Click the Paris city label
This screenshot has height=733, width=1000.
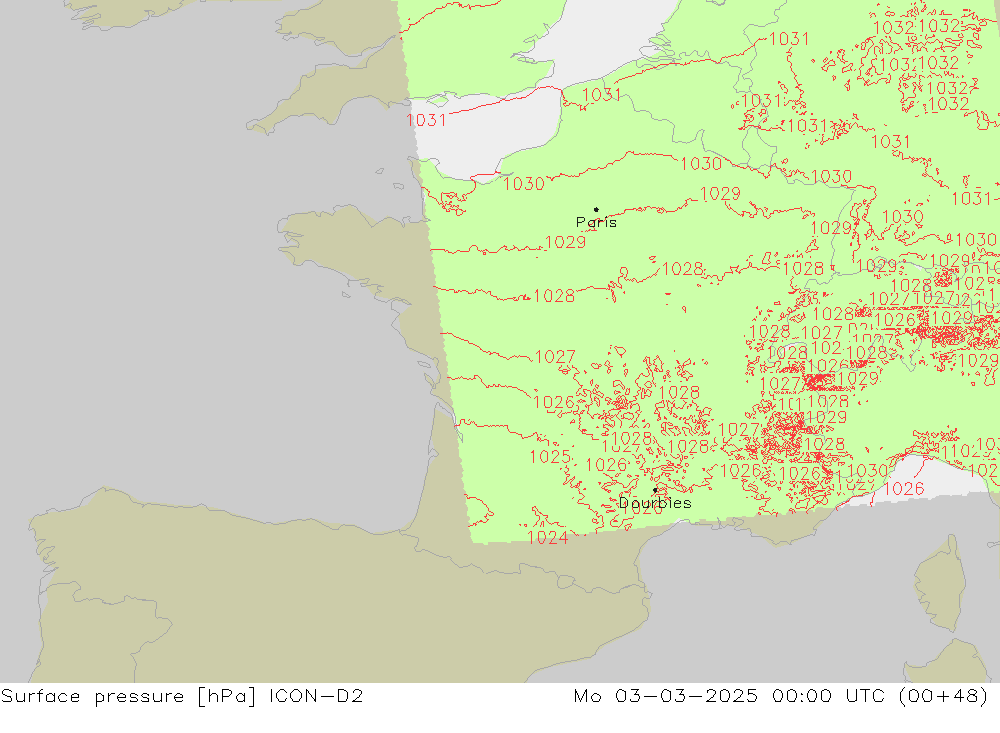click(596, 222)
